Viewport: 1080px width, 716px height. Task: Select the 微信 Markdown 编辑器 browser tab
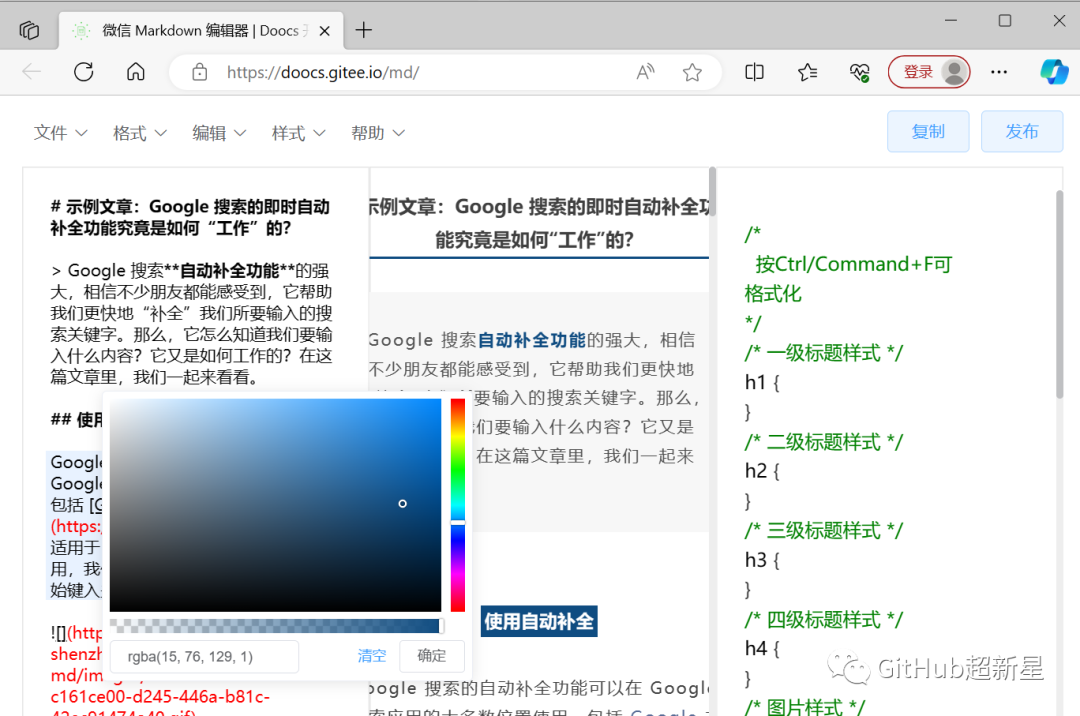pyautogui.click(x=200, y=31)
